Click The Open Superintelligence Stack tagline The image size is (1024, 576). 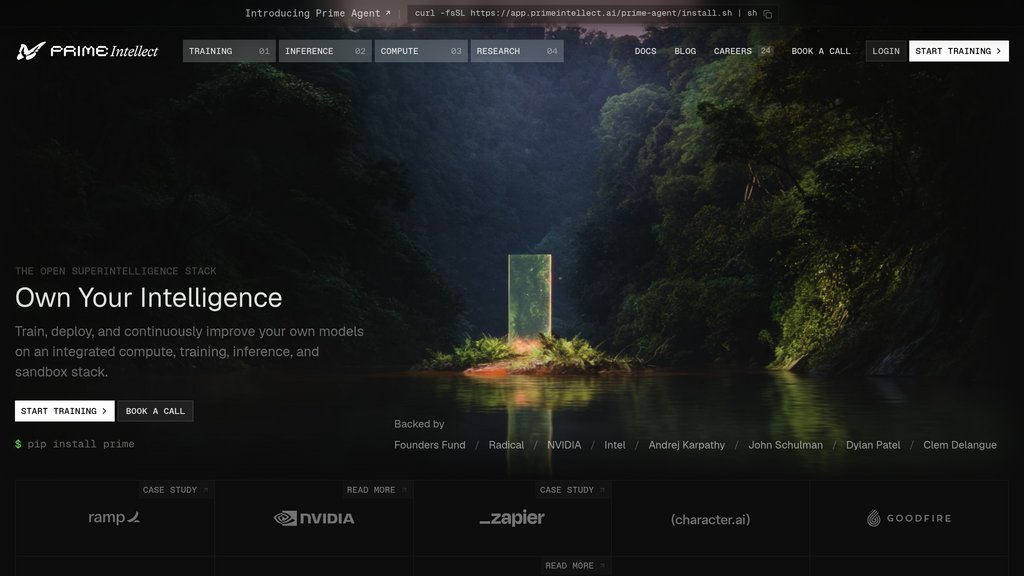tap(116, 271)
